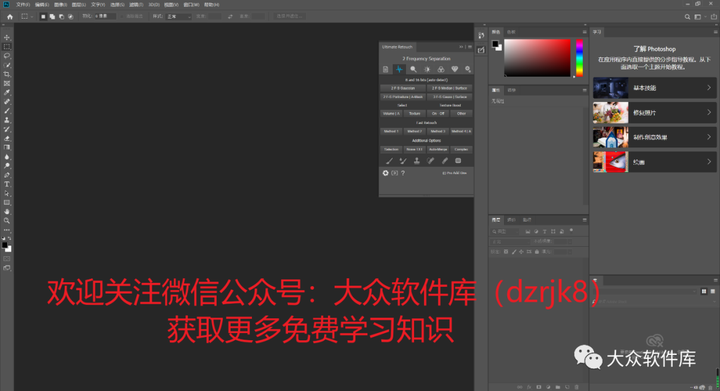Toggle layer filtering switch in Layers panel

tap(571, 230)
